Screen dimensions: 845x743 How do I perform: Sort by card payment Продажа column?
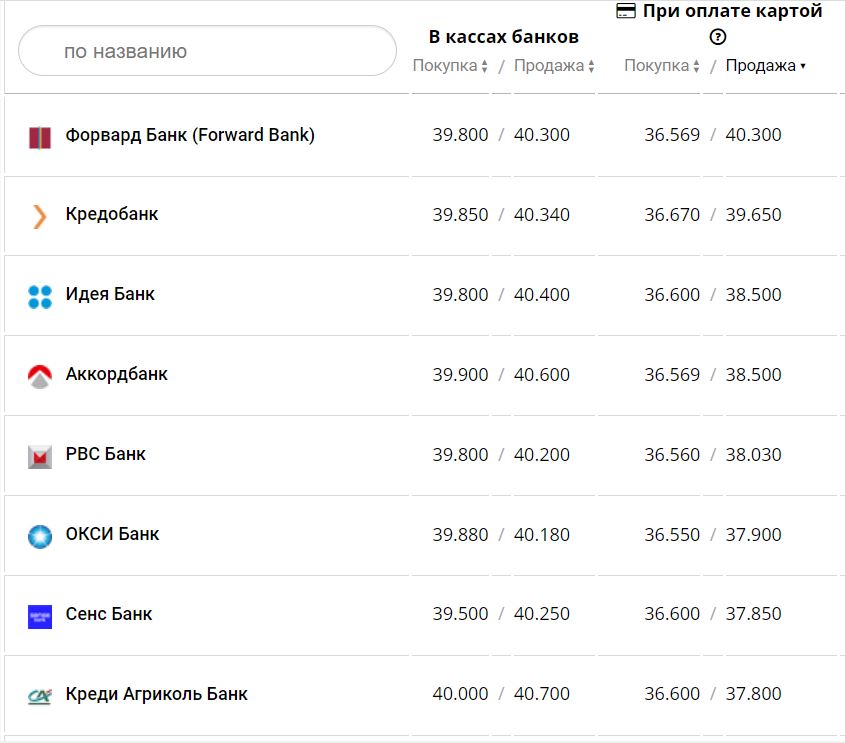(765, 66)
